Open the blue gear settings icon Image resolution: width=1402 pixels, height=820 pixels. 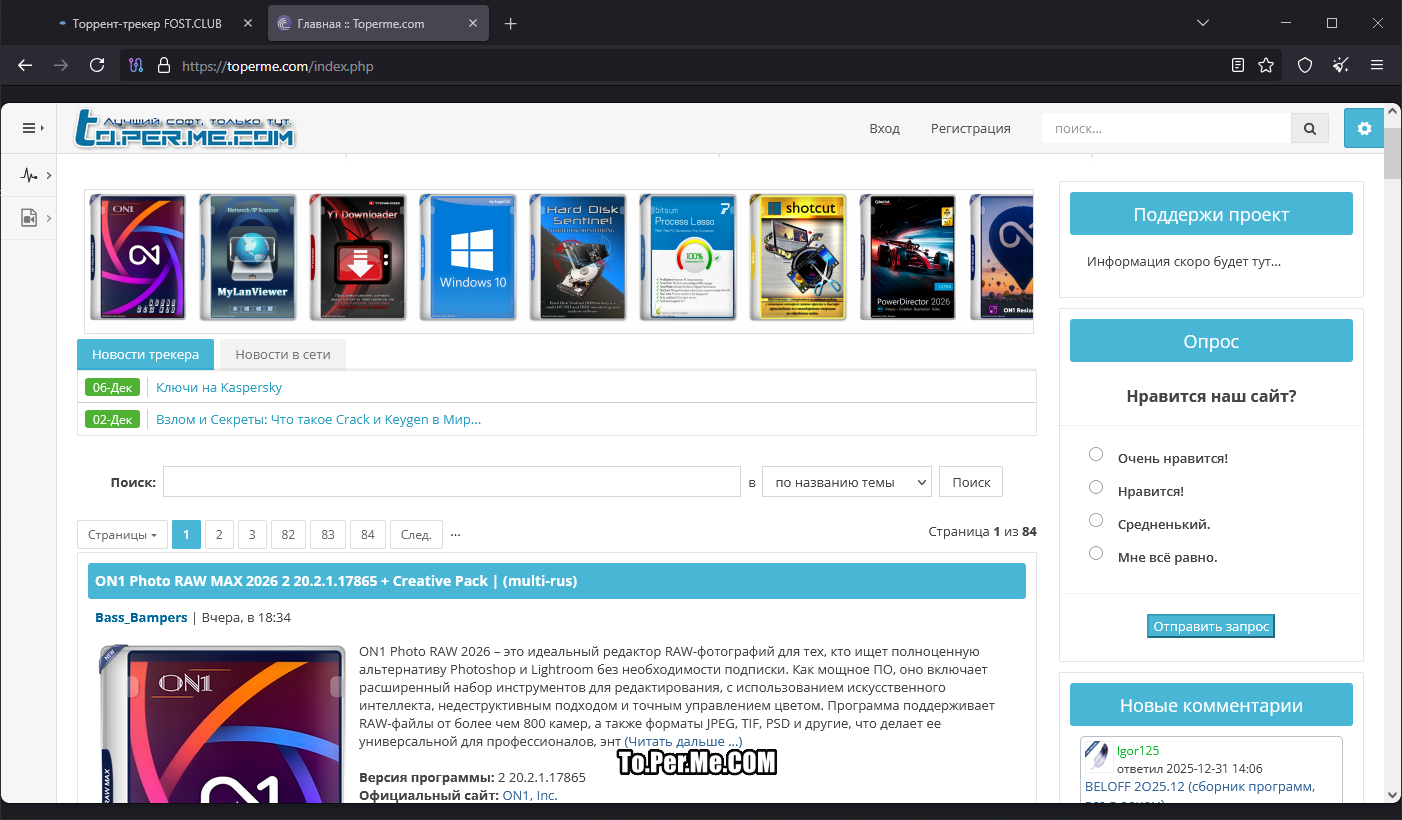(1363, 128)
